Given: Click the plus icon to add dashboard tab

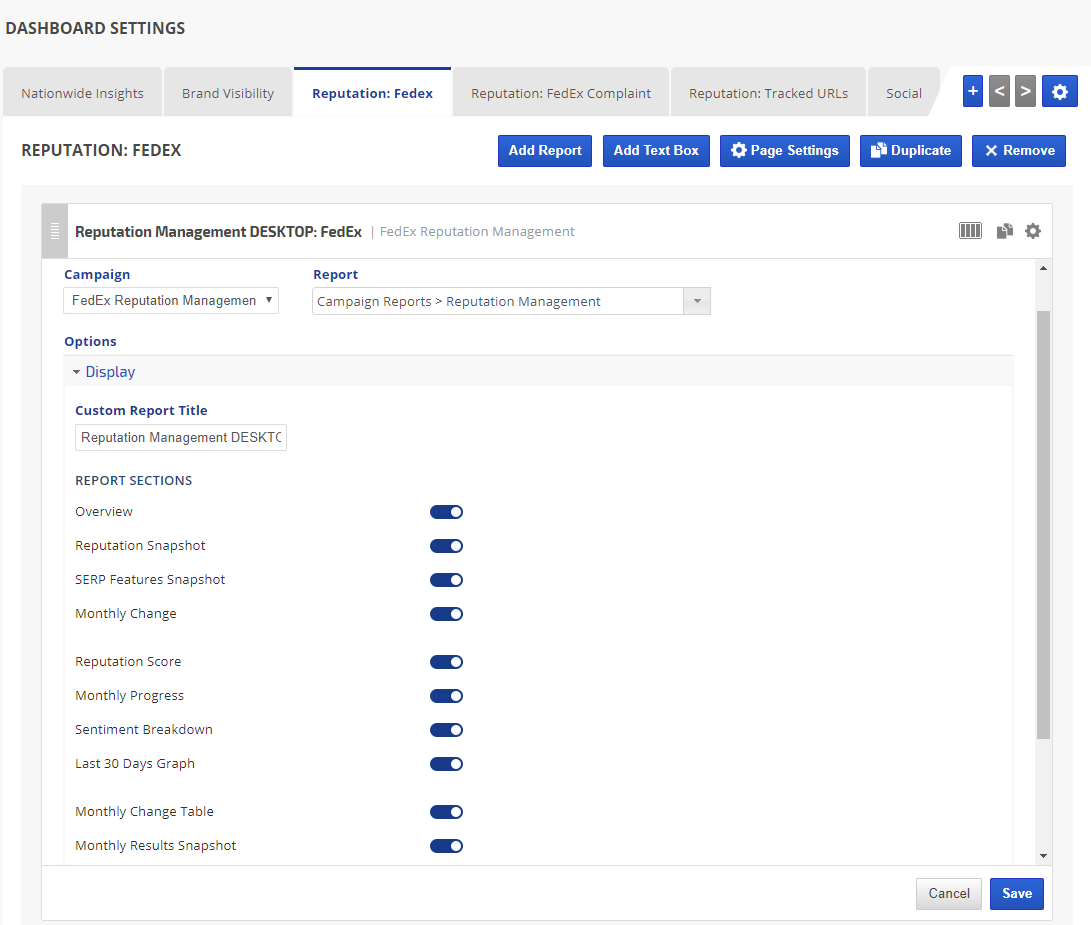Looking at the screenshot, I should 973,91.
